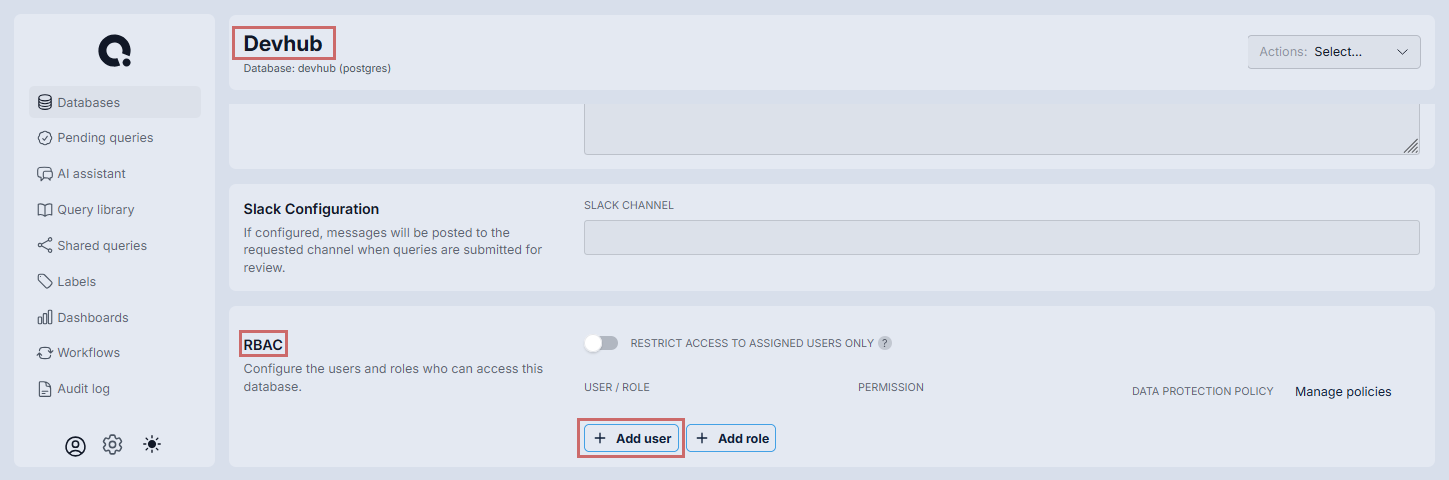Toggle restrict access to assigned users
This screenshot has height=480, width=1449.
pyautogui.click(x=601, y=343)
